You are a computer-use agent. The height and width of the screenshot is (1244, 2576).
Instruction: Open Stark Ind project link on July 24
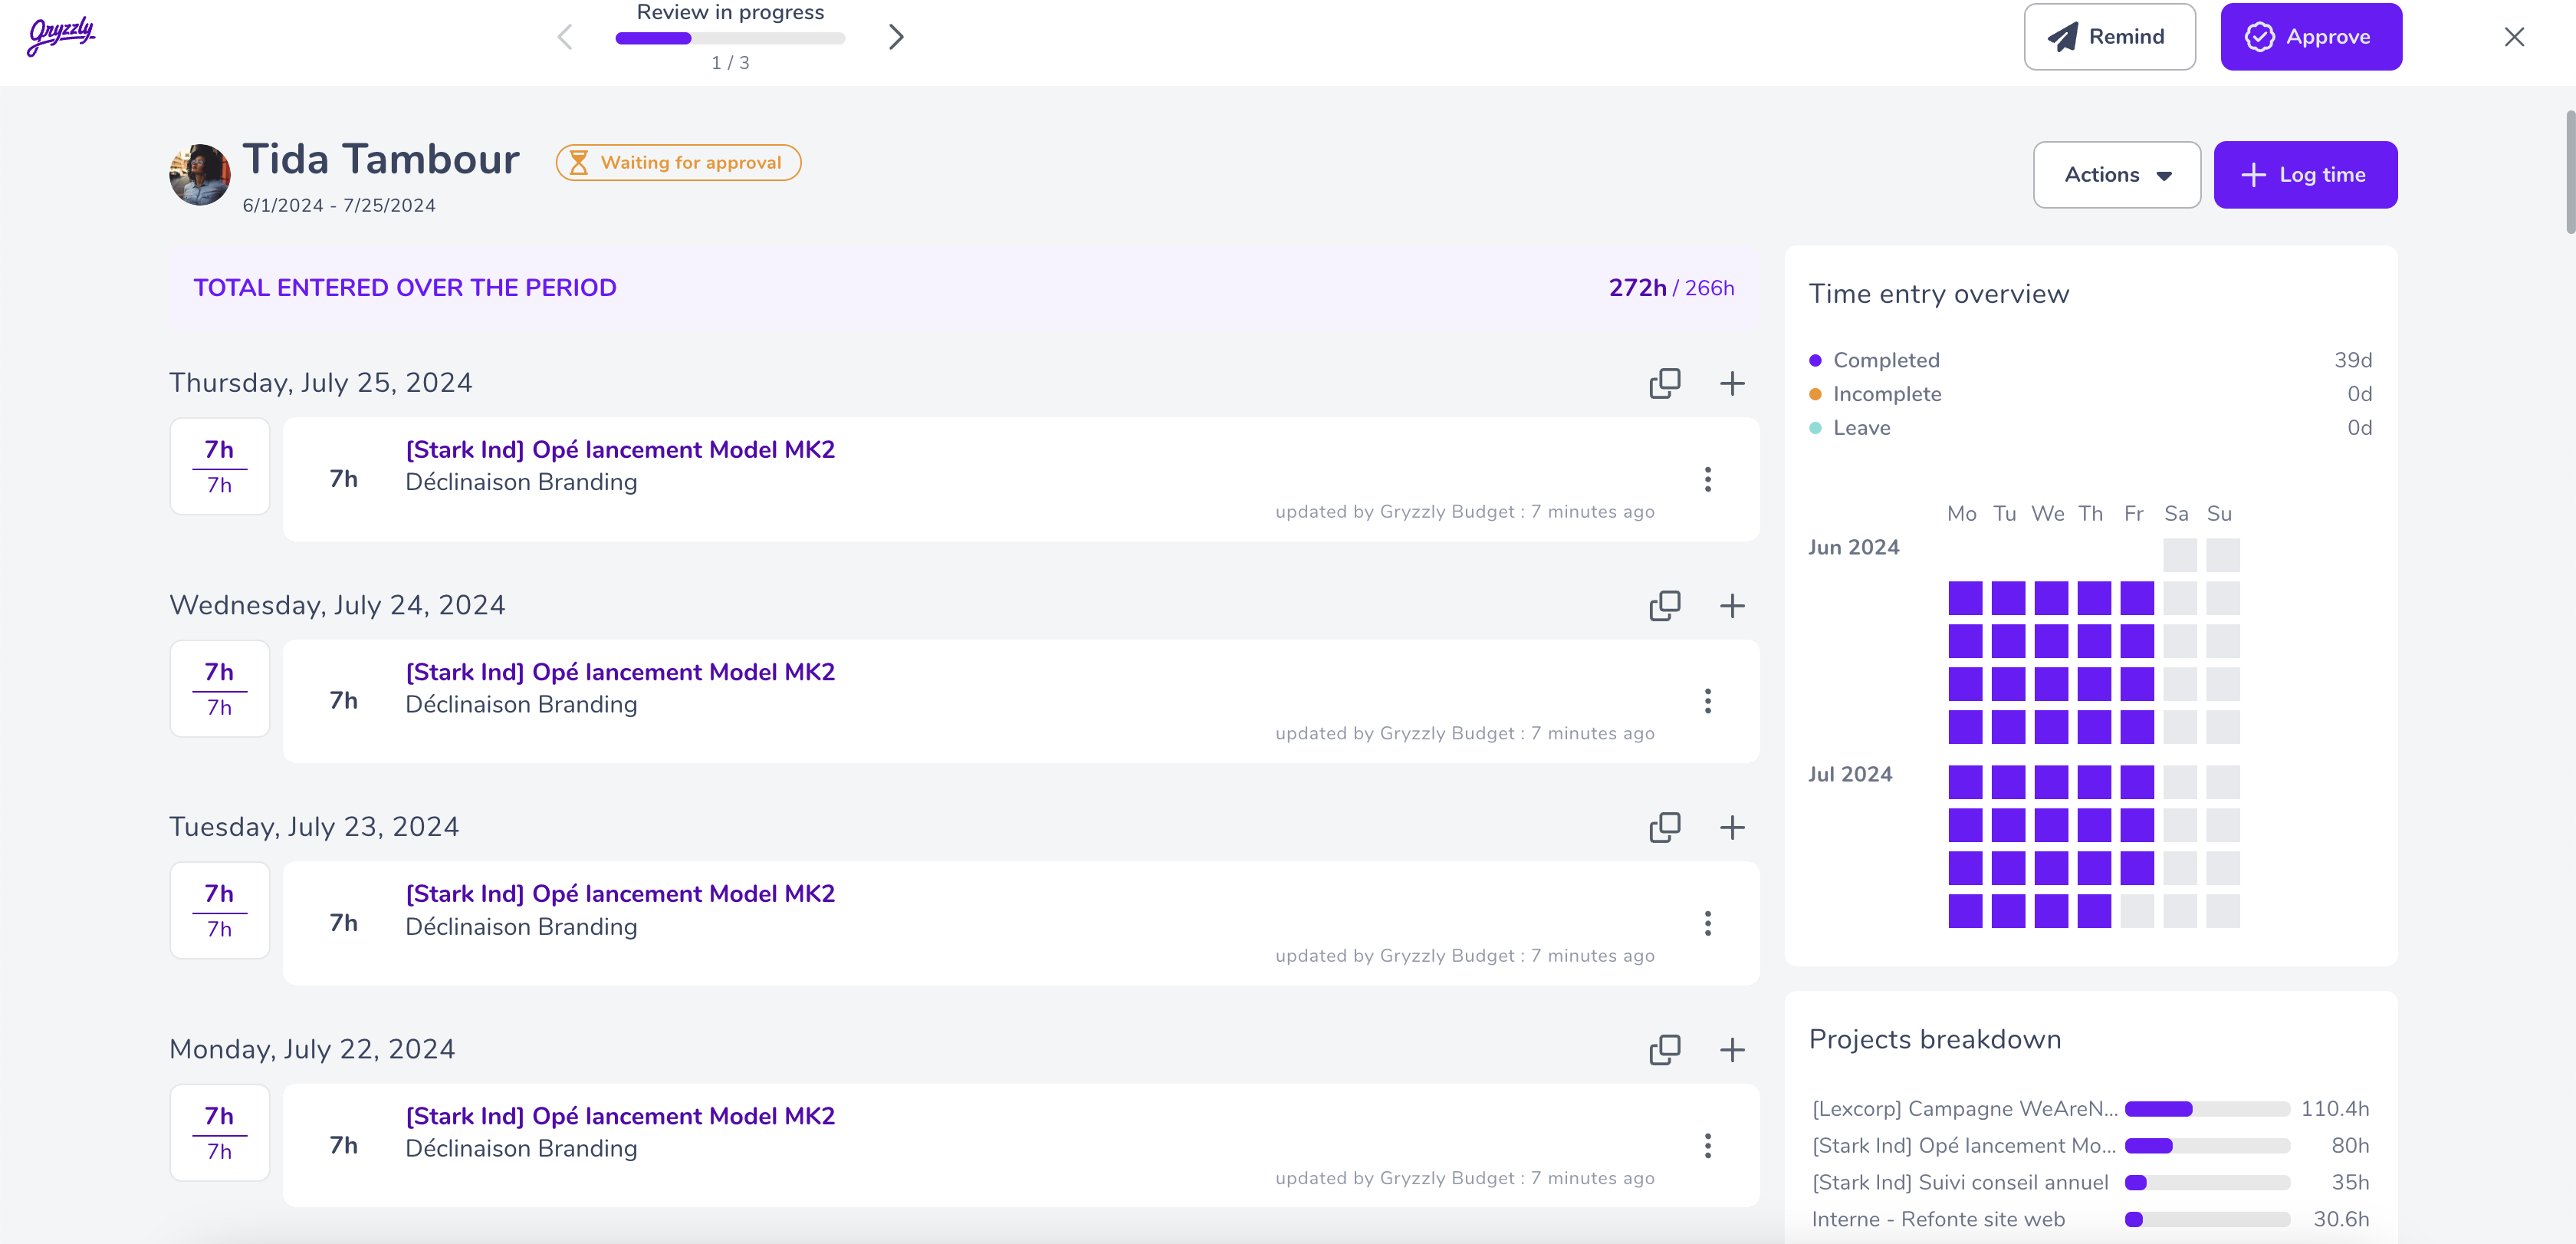click(x=620, y=672)
